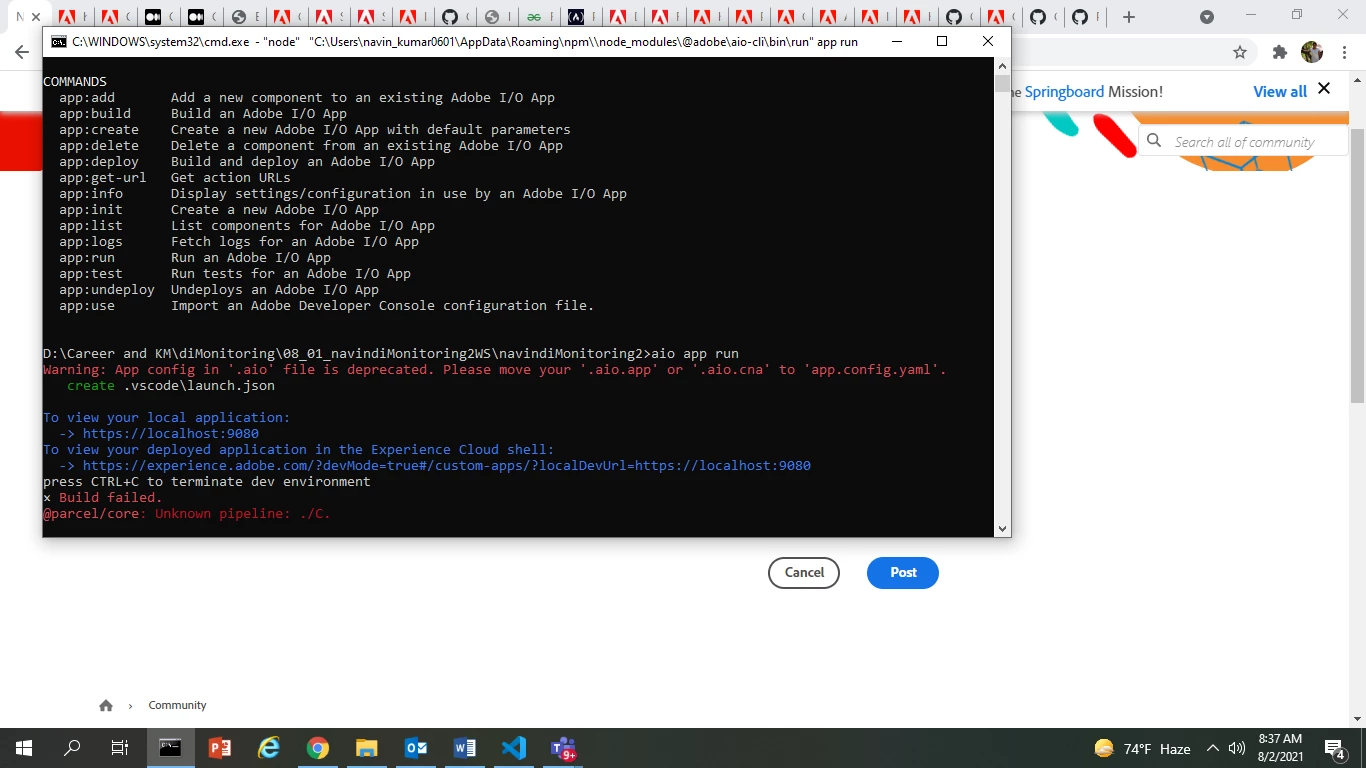Open Chrome extensions puzzle icon
1366x768 pixels.
tap(1279, 52)
